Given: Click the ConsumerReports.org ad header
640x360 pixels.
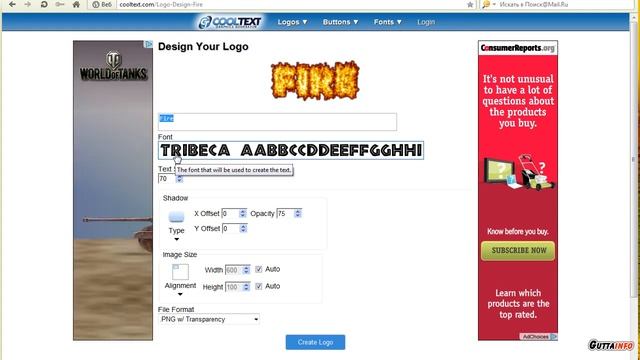Looking at the screenshot, I should (x=518, y=48).
